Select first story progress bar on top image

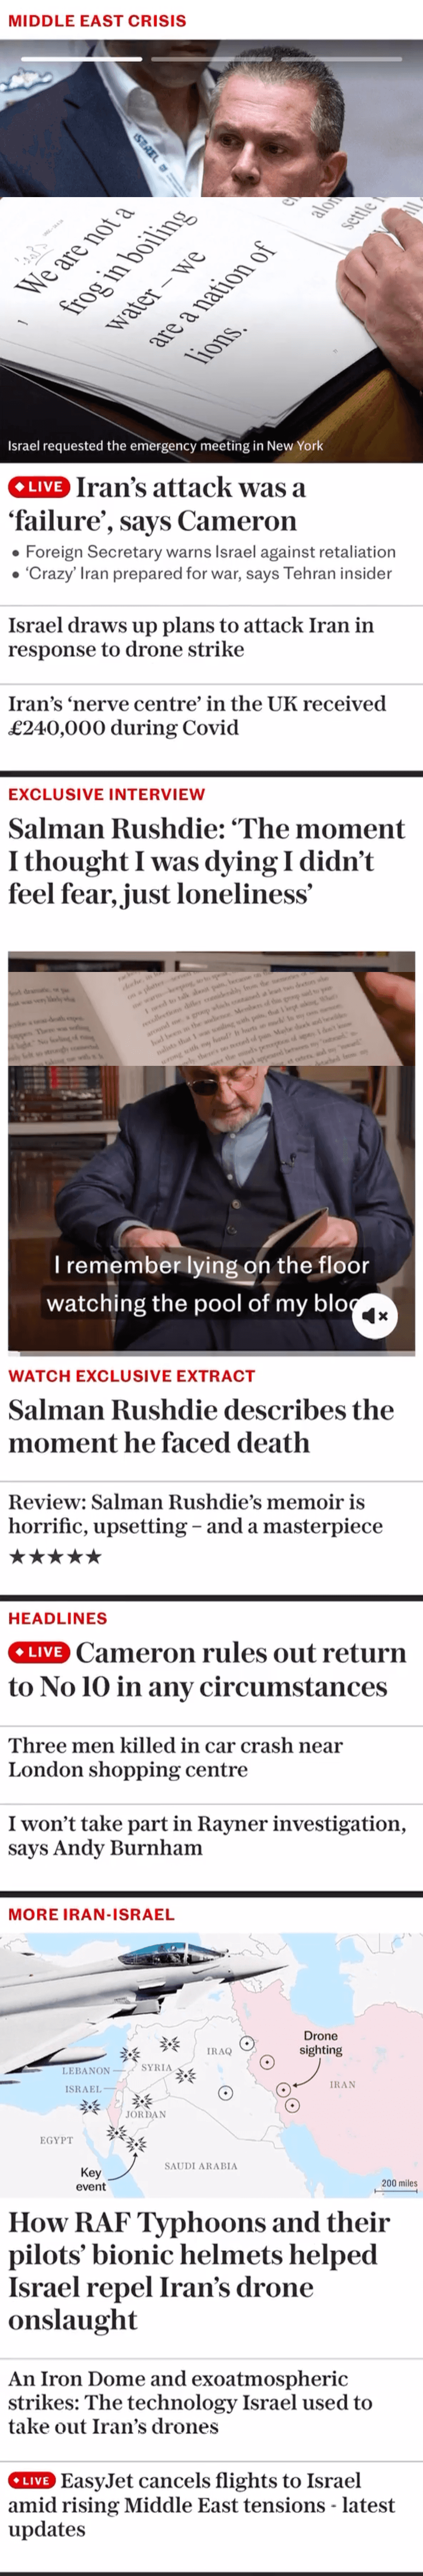pyautogui.click(x=82, y=59)
